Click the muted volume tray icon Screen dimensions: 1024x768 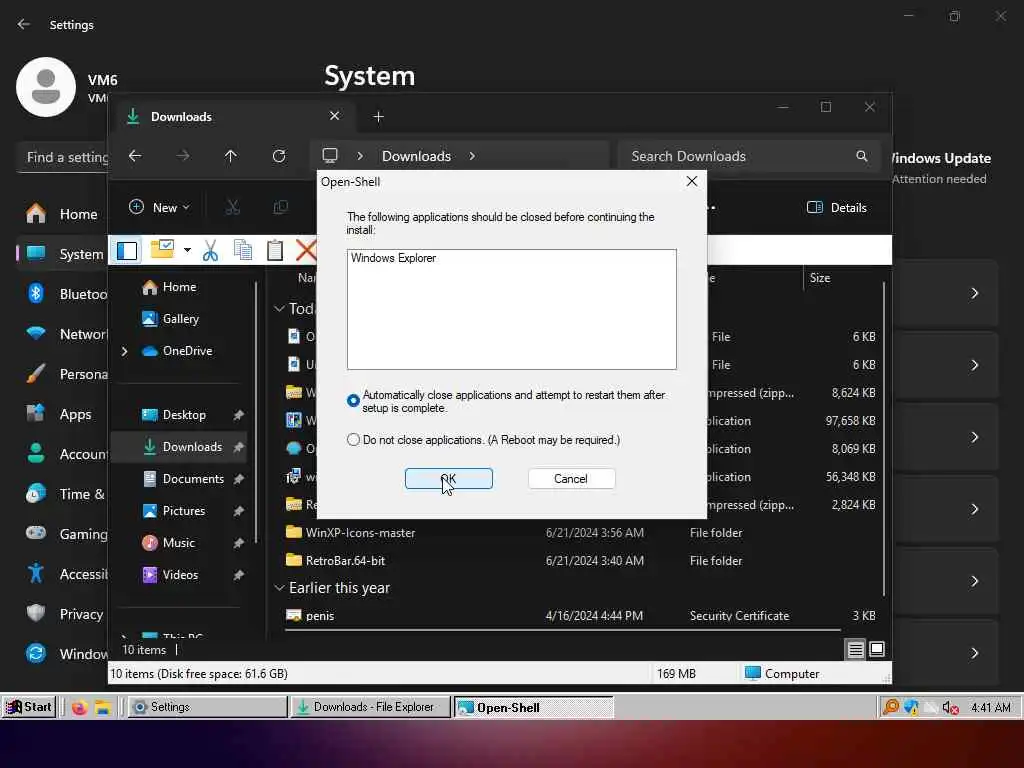click(x=950, y=707)
